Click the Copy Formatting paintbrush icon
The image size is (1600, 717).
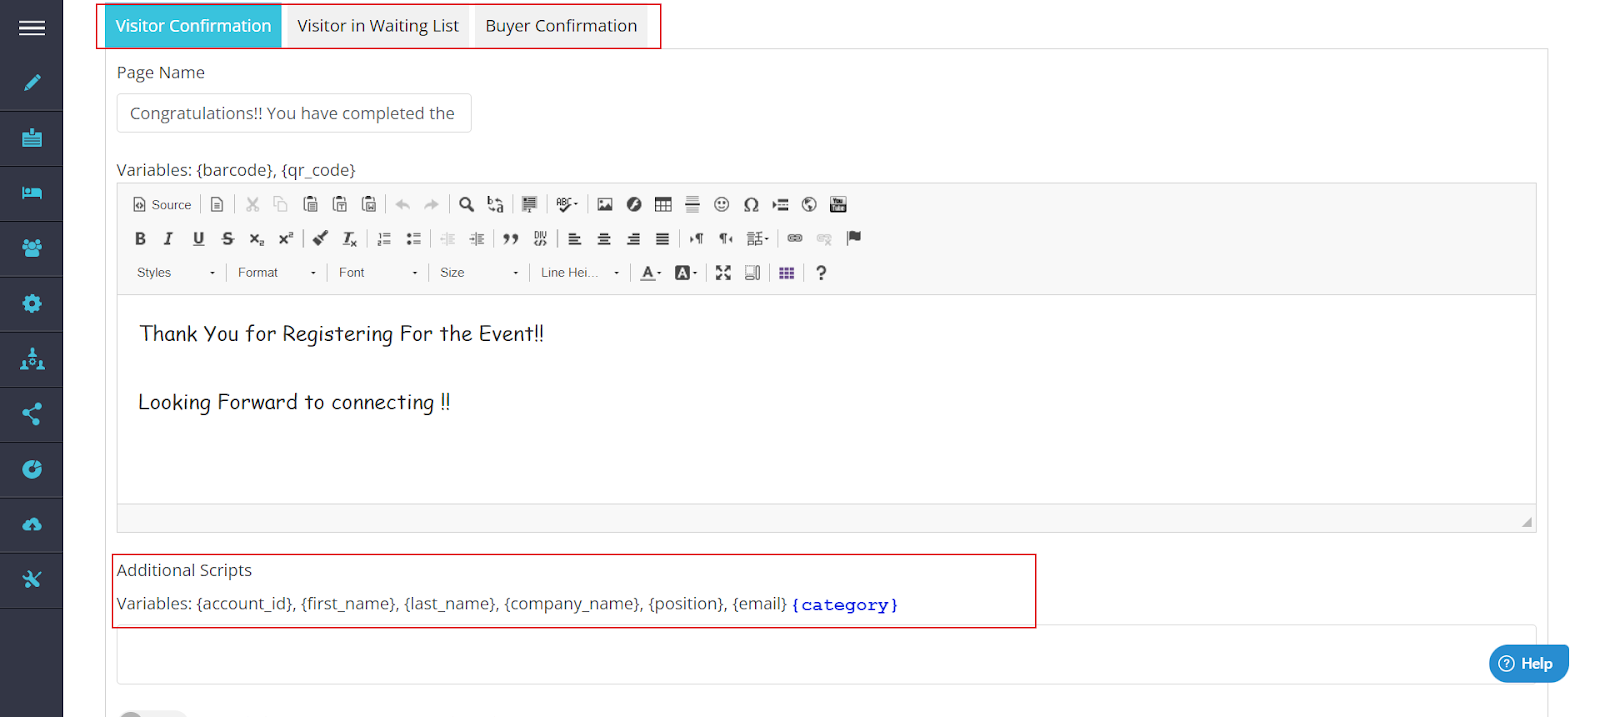(x=320, y=238)
